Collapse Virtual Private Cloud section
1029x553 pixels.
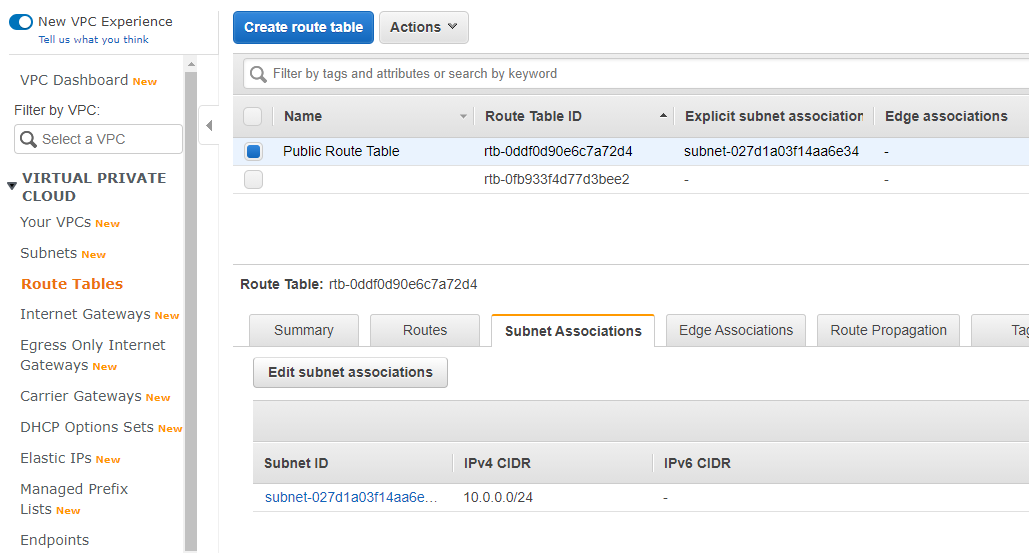click(x=12, y=186)
